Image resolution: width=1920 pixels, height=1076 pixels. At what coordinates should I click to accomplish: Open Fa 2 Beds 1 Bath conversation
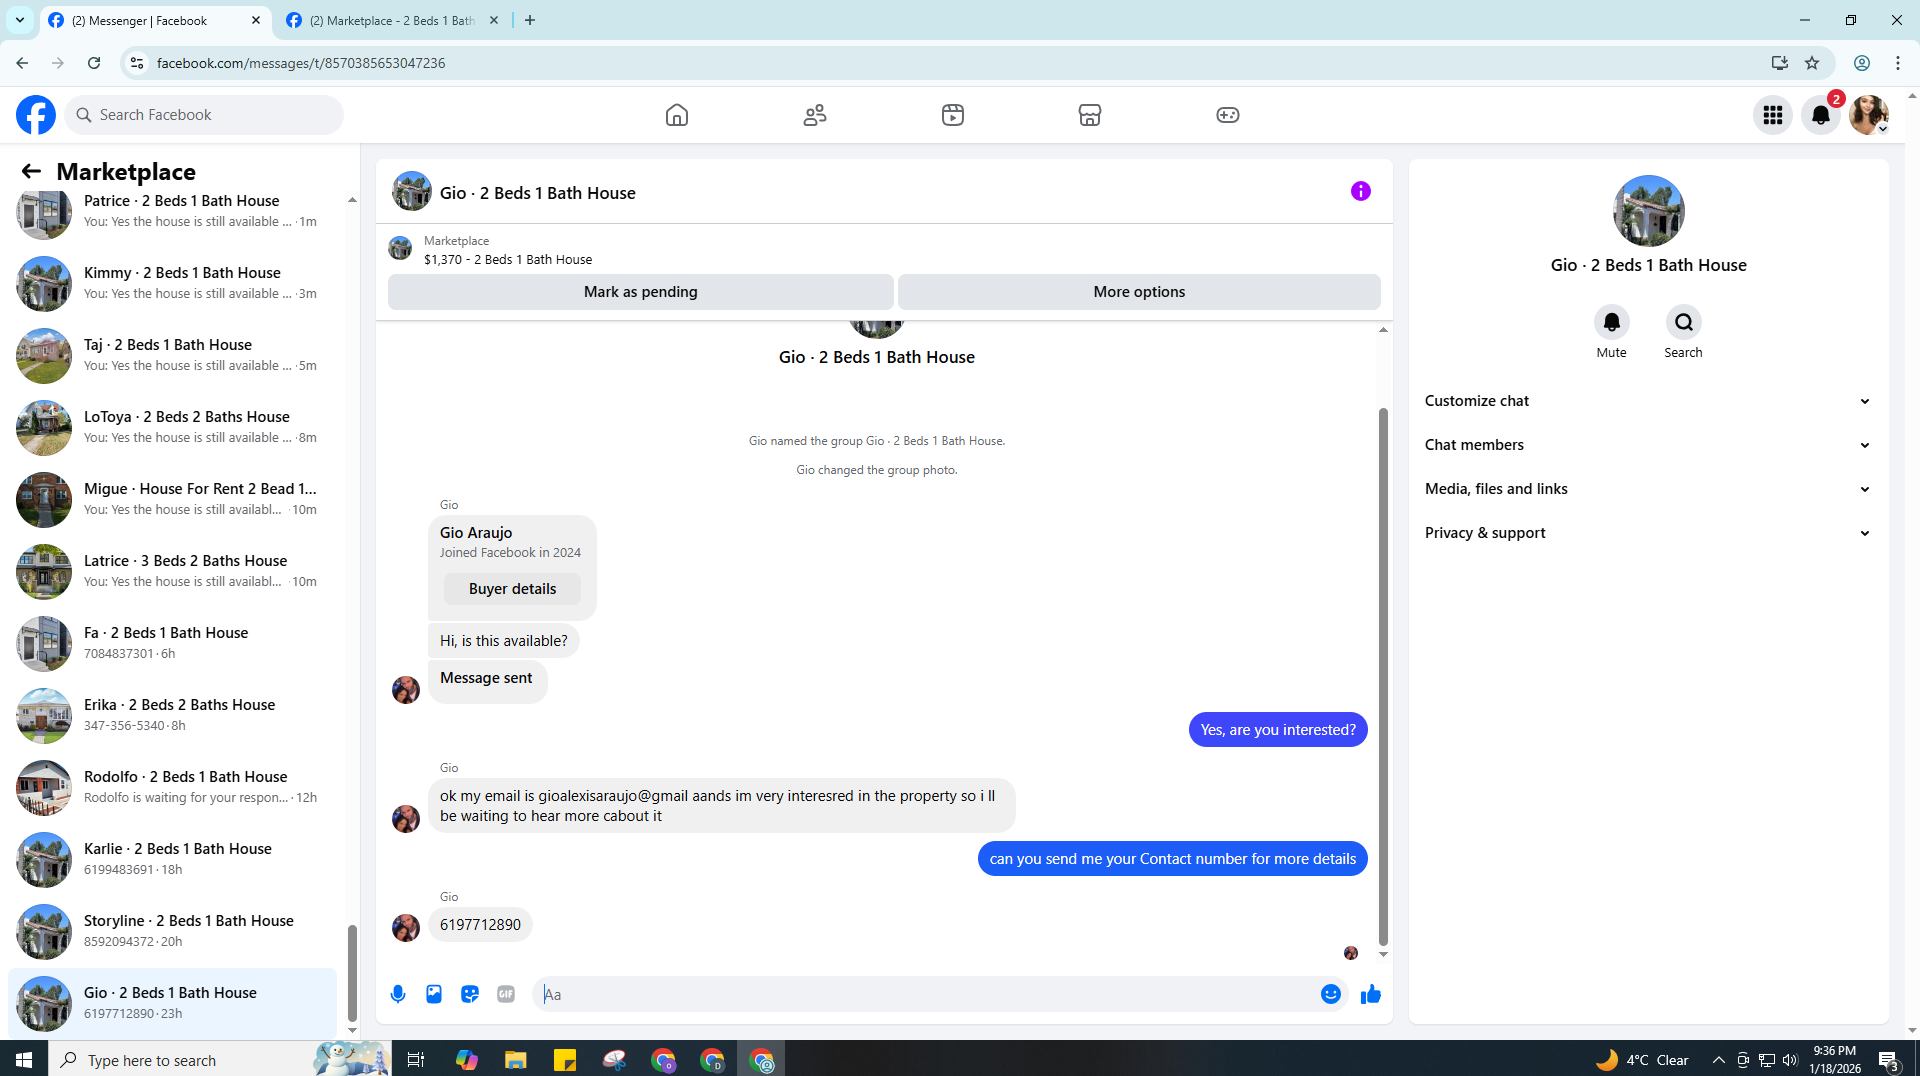tap(173, 643)
